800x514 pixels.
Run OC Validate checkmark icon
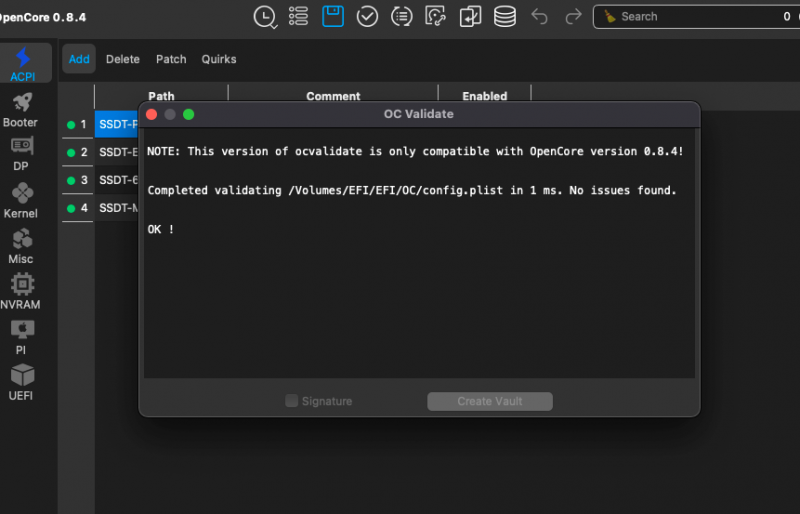[x=367, y=16]
